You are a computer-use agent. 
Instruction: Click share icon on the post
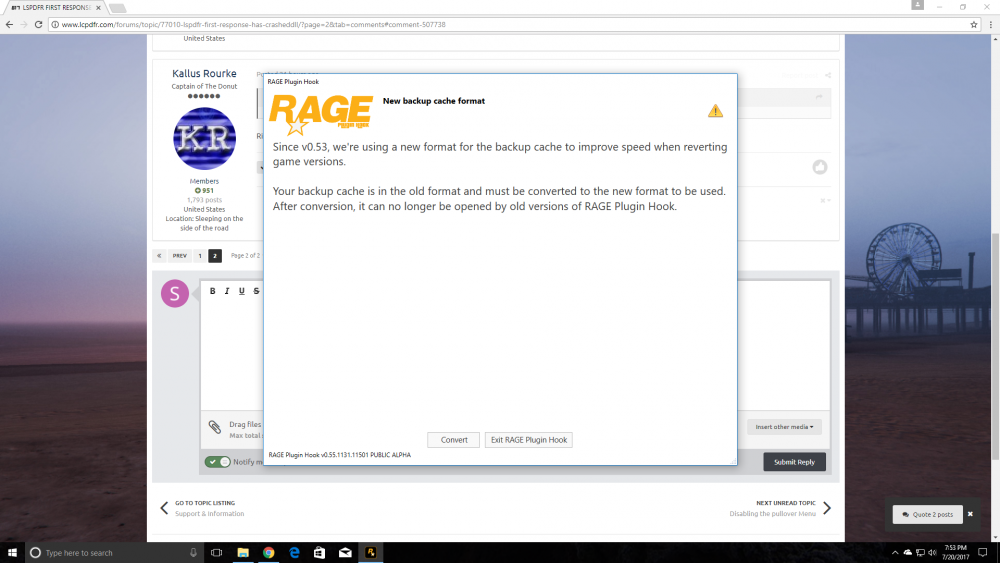tap(828, 75)
